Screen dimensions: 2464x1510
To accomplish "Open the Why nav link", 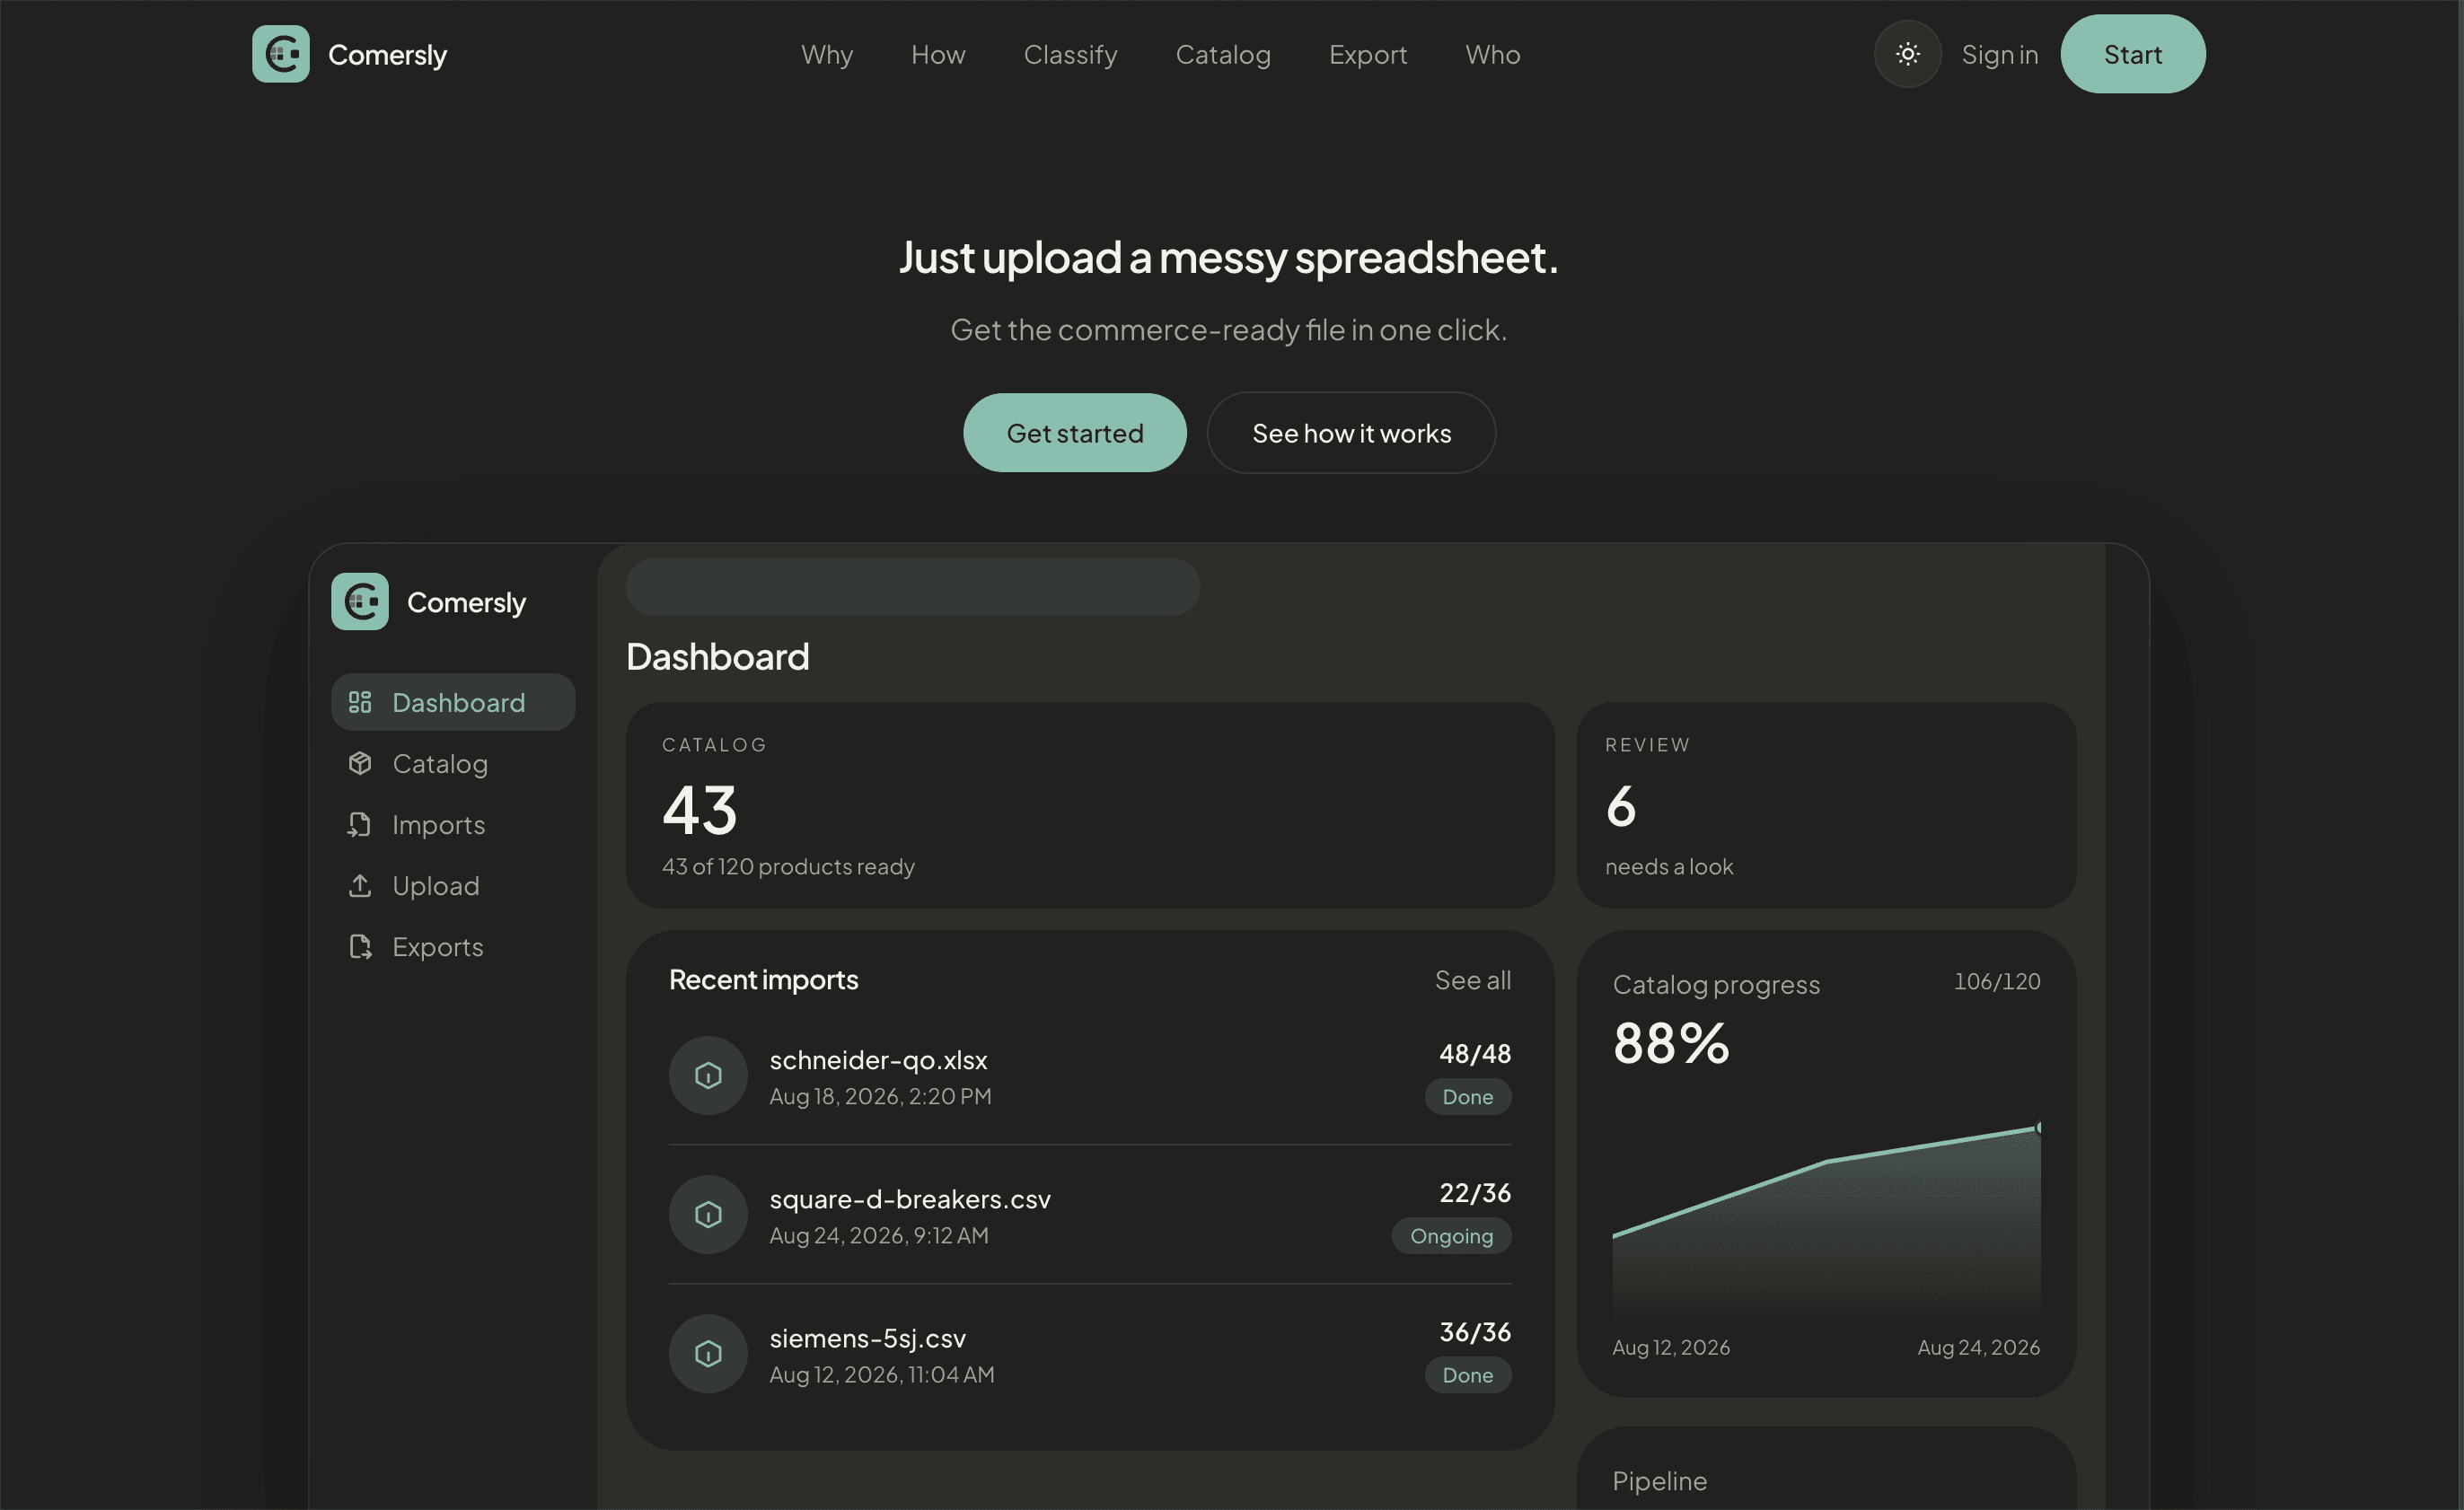I will pyautogui.click(x=827, y=54).
